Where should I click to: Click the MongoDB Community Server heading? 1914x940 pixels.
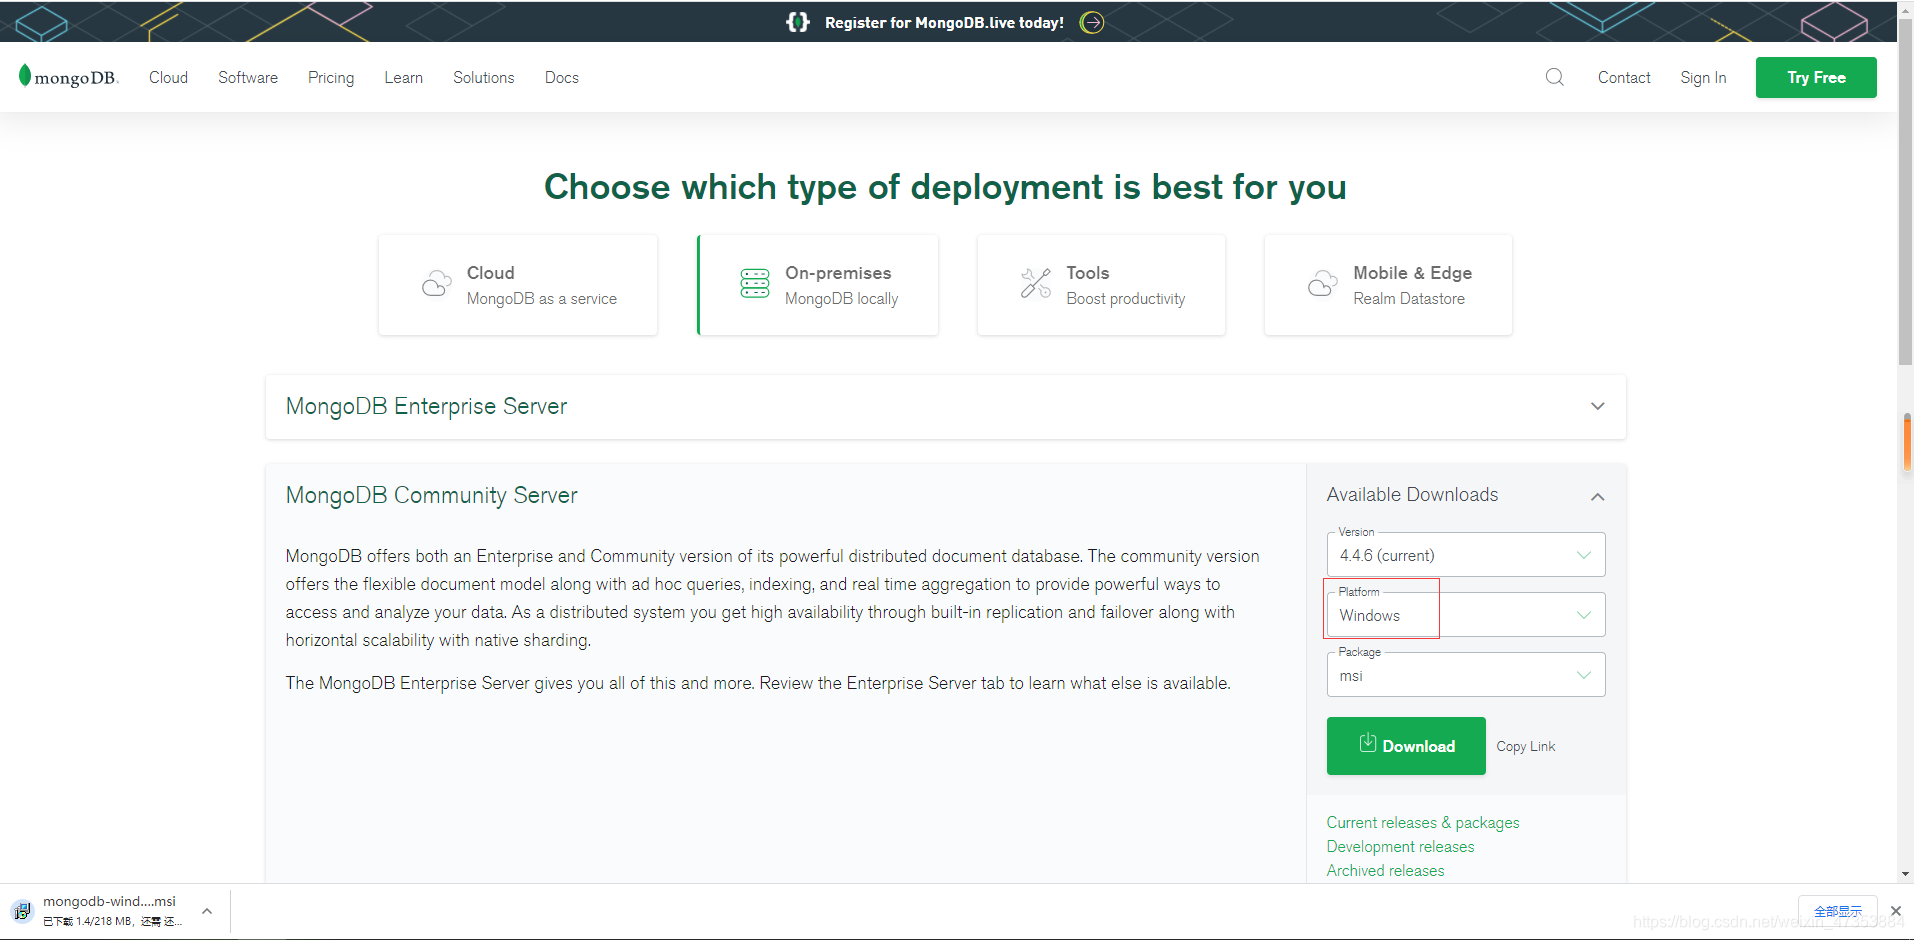431,495
